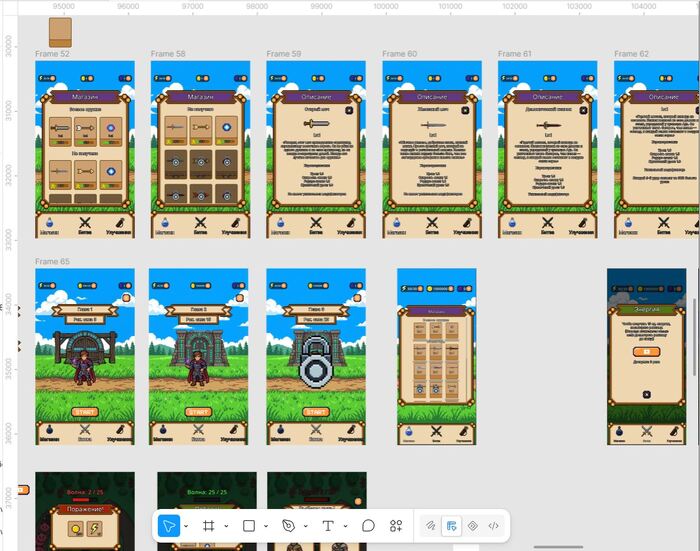
Task: Click the code brackets icon in toolbar
Action: 493,526
